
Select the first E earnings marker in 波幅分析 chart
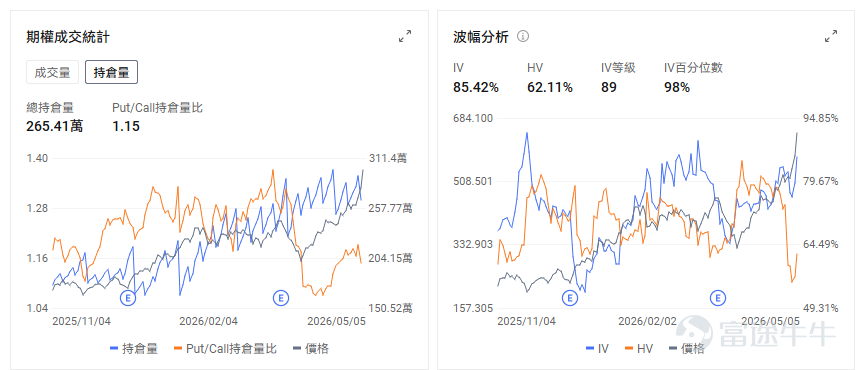[569, 298]
